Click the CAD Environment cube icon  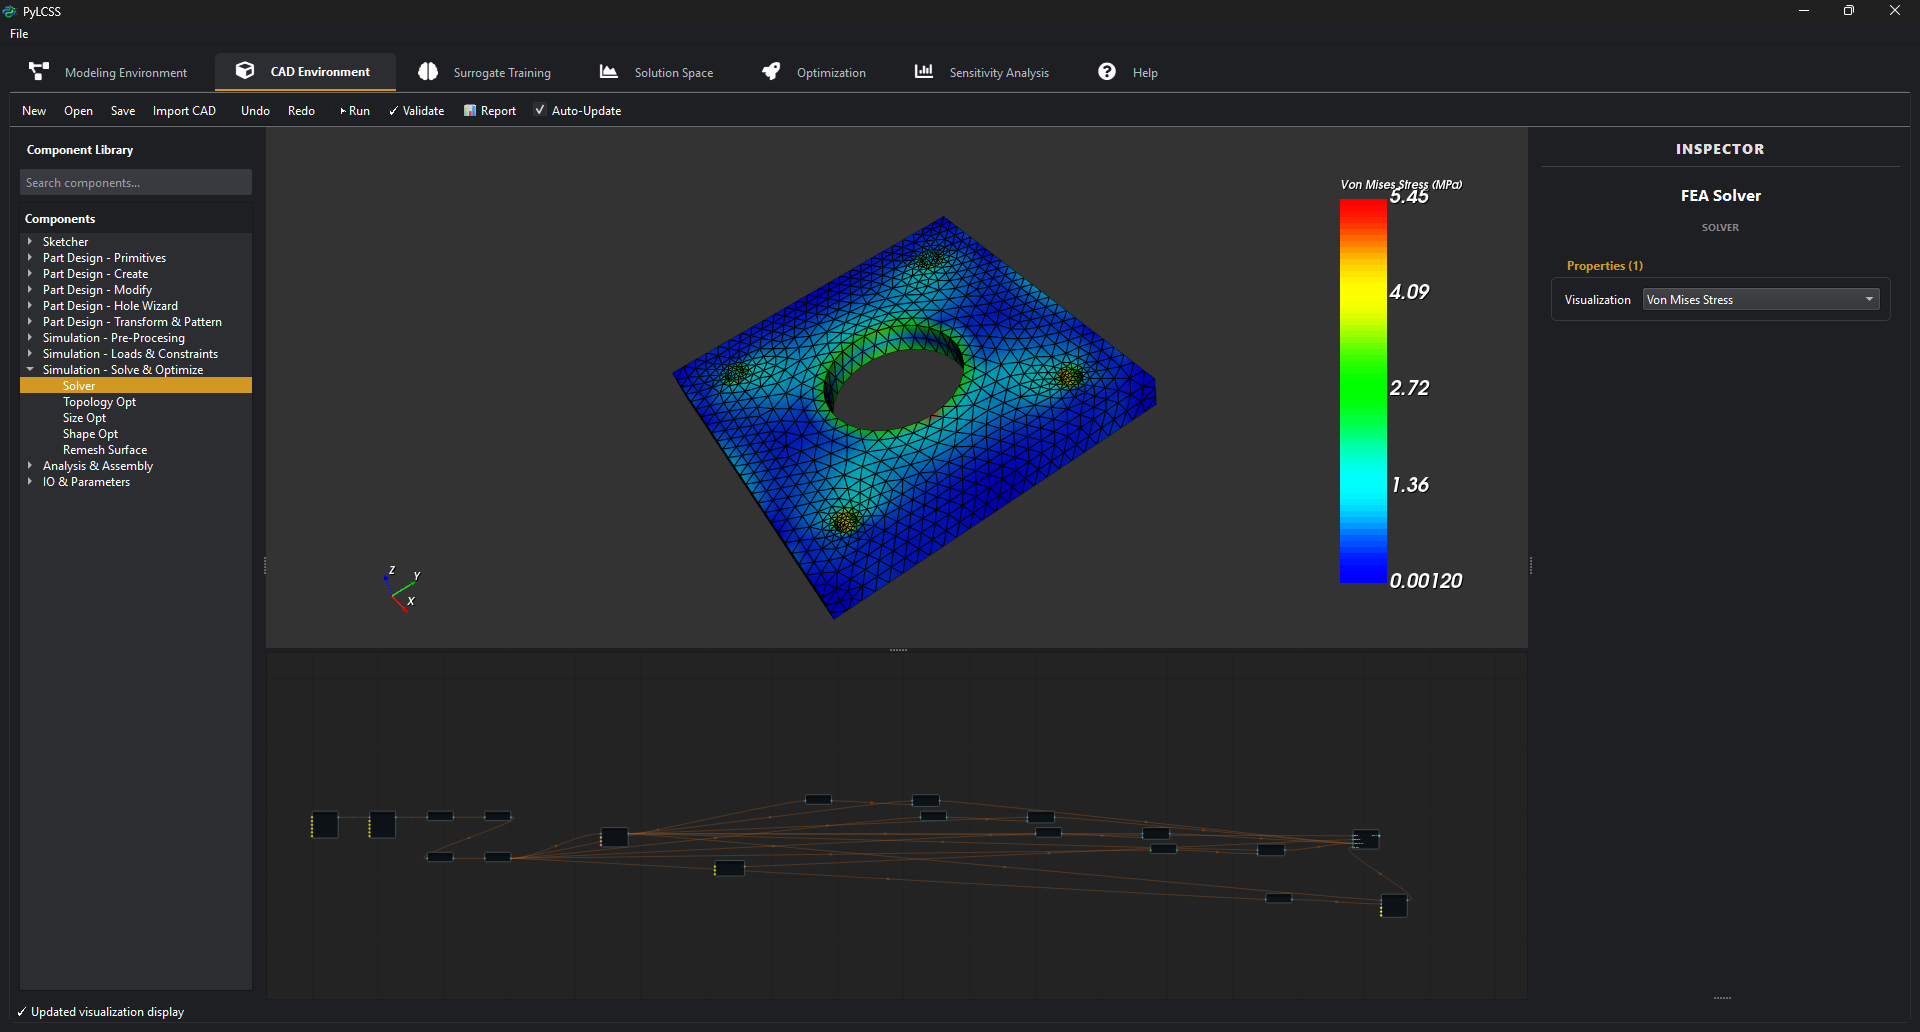tap(245, 71)
